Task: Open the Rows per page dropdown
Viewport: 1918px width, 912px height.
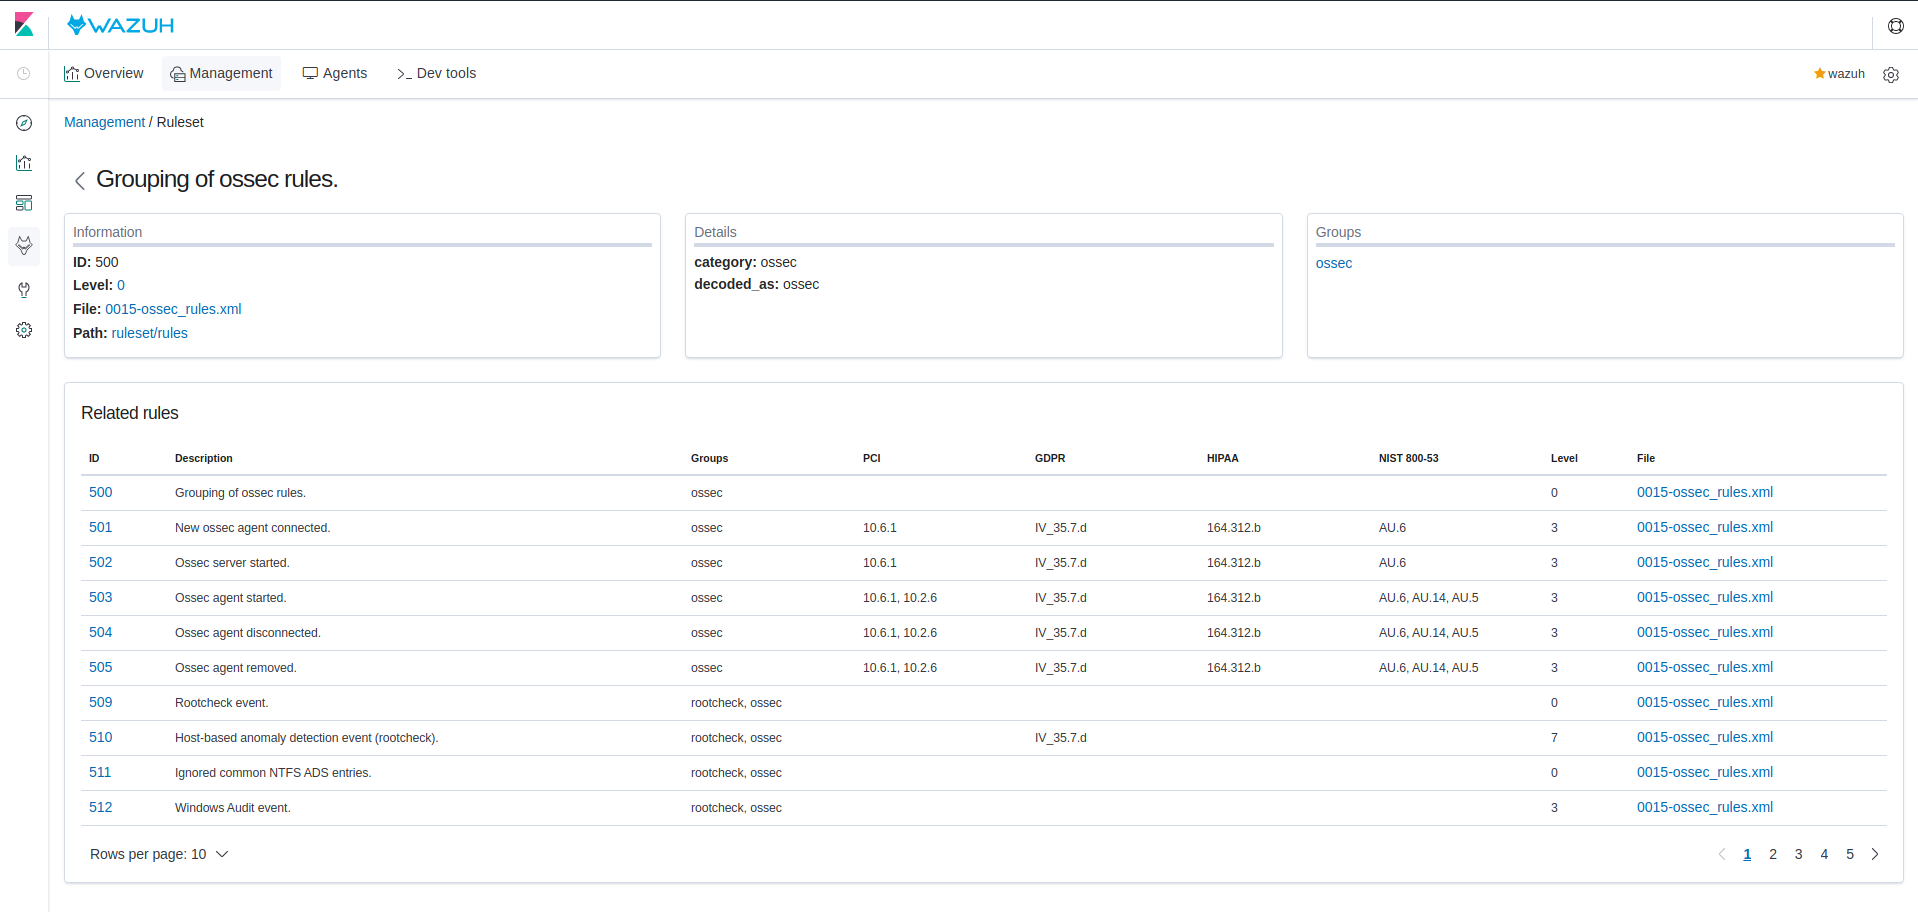Action: tap(159, 854)
